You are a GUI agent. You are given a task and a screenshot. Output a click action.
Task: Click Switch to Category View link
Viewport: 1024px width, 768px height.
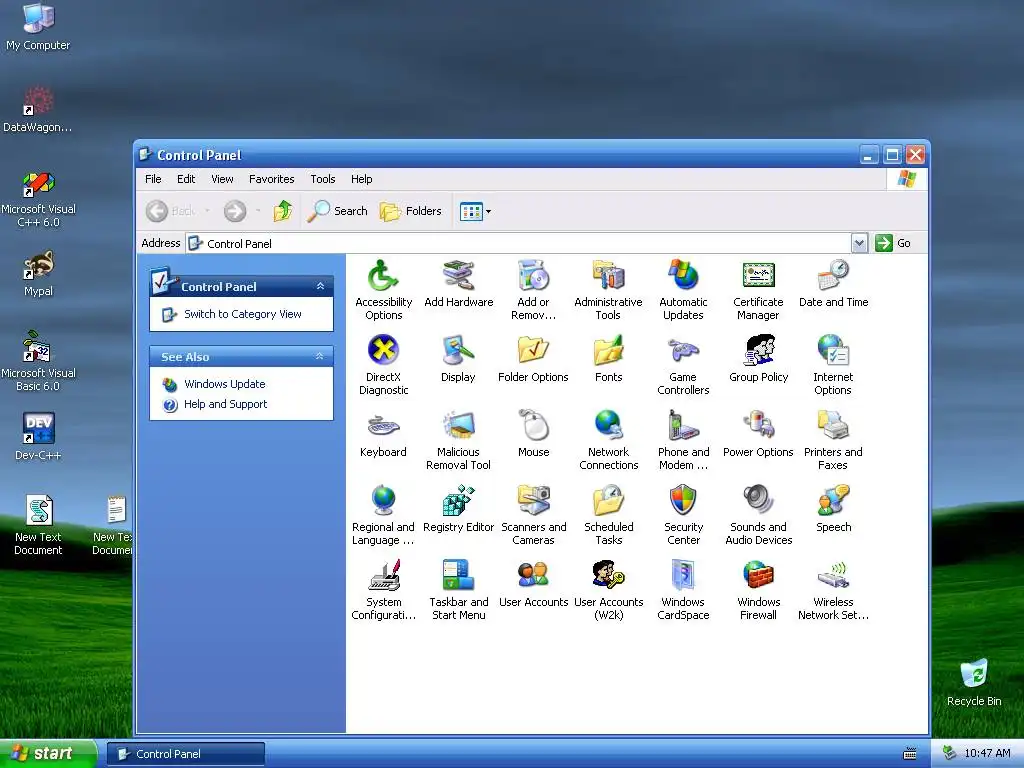click(x=242, y=314)
